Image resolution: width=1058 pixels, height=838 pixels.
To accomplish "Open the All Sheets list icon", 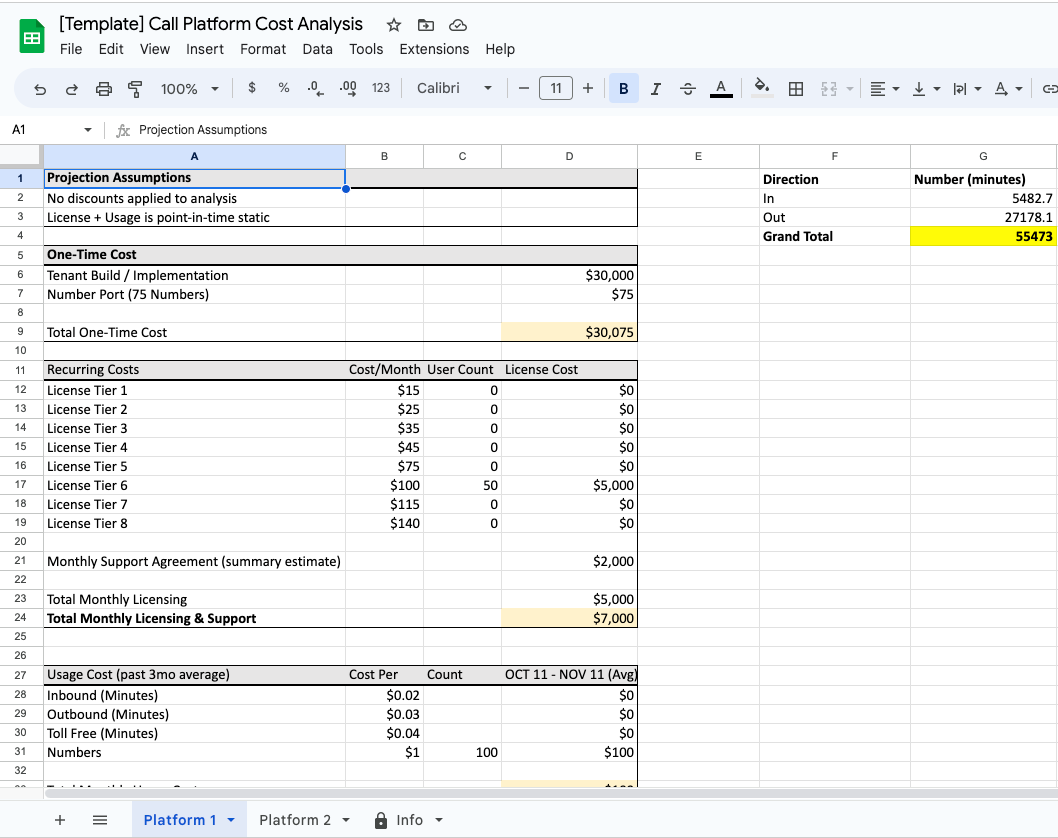I will pos(100,820).
